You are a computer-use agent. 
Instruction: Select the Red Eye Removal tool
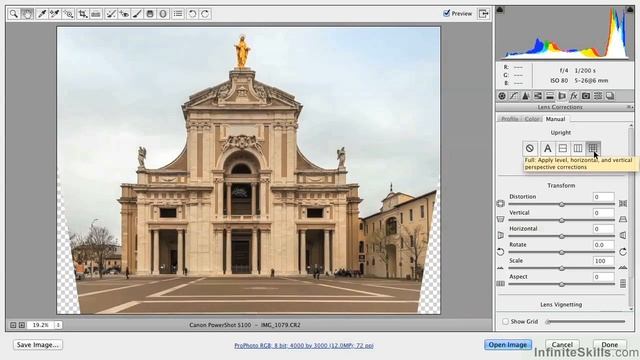124,14
